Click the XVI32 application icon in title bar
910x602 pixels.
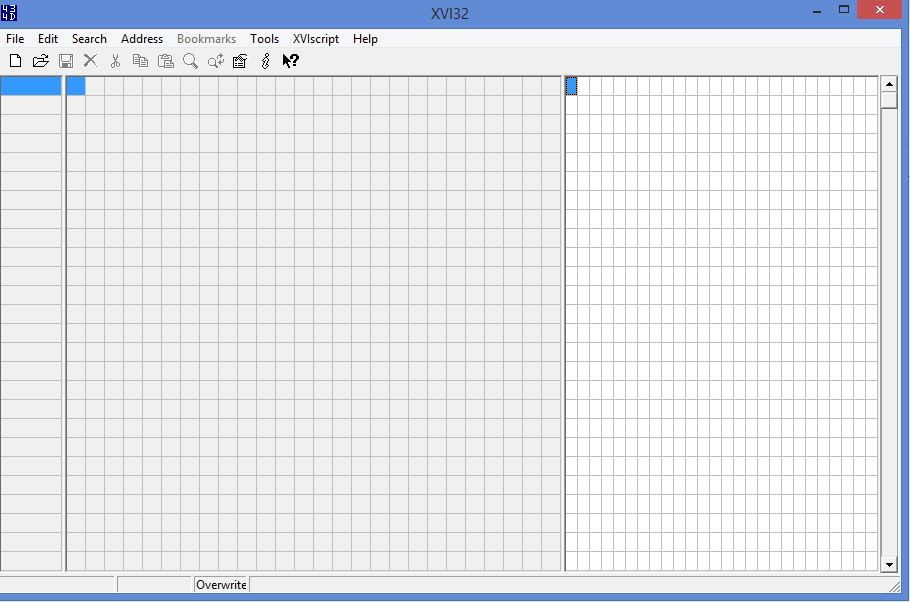(9, 12)
